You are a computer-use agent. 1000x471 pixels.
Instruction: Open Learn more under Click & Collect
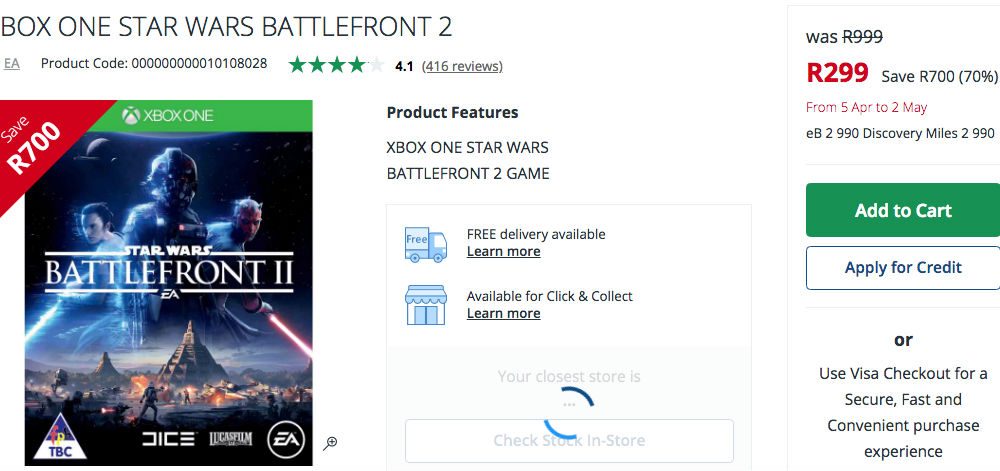[503, 313]
